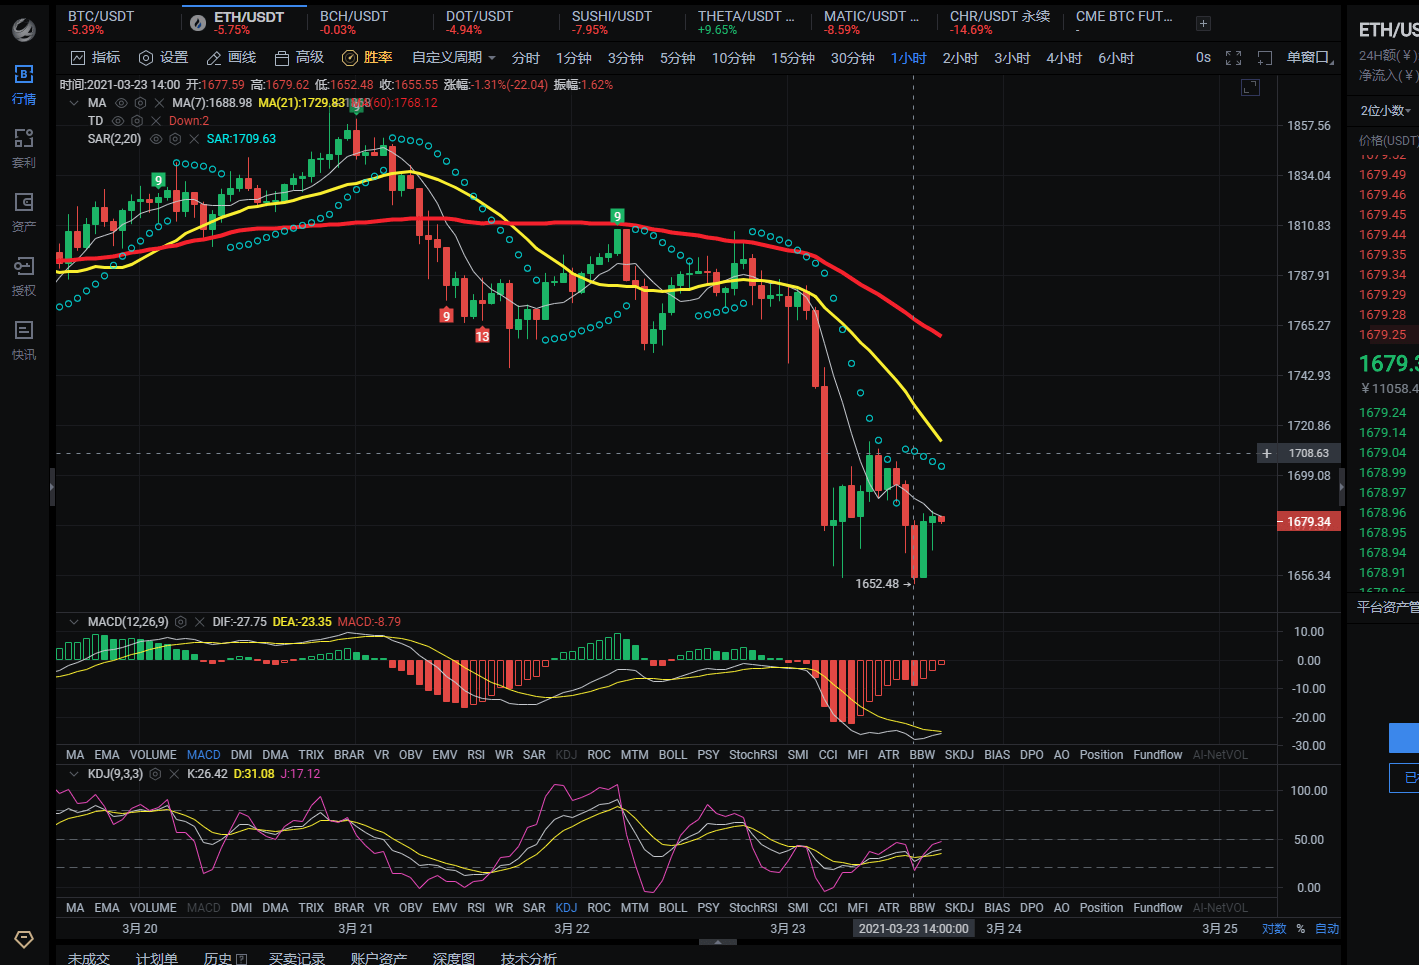Open MACD(12,26,9) settings gear
The height and width of the screenshot is (965, 1419).
click(181, 622)
